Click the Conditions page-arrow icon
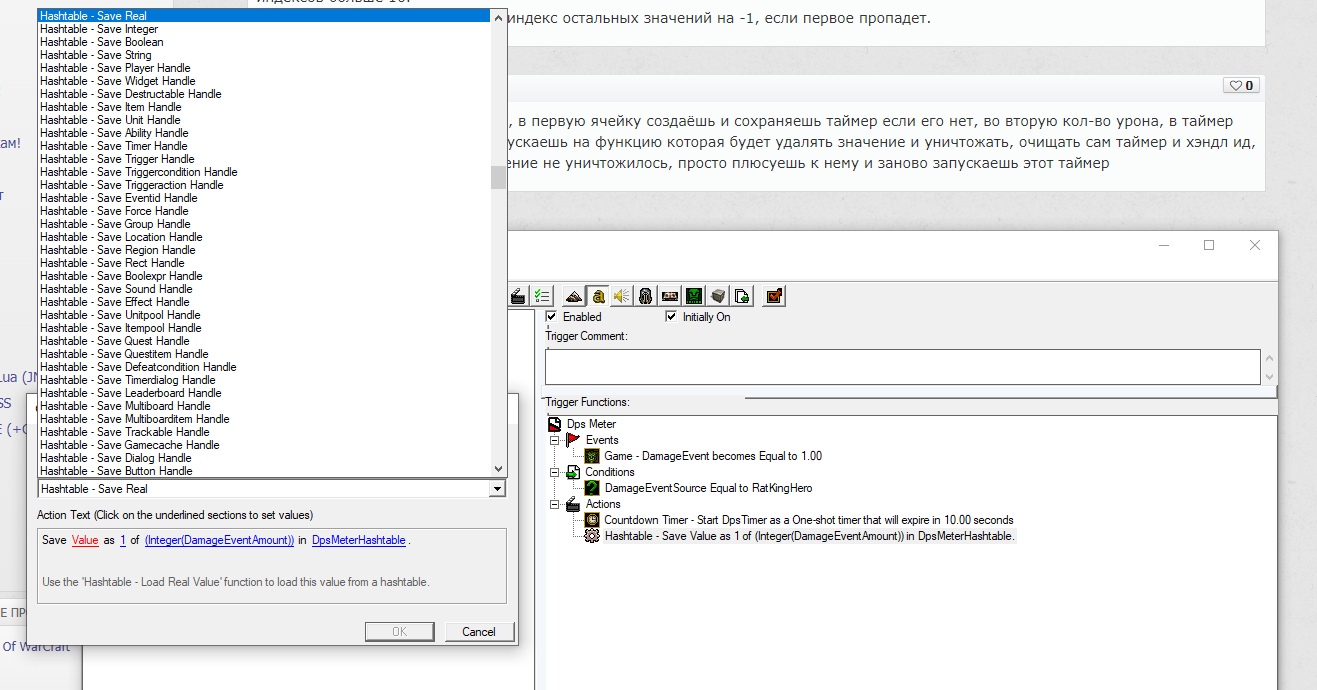 pyautogui.click(x=573, y=472)
